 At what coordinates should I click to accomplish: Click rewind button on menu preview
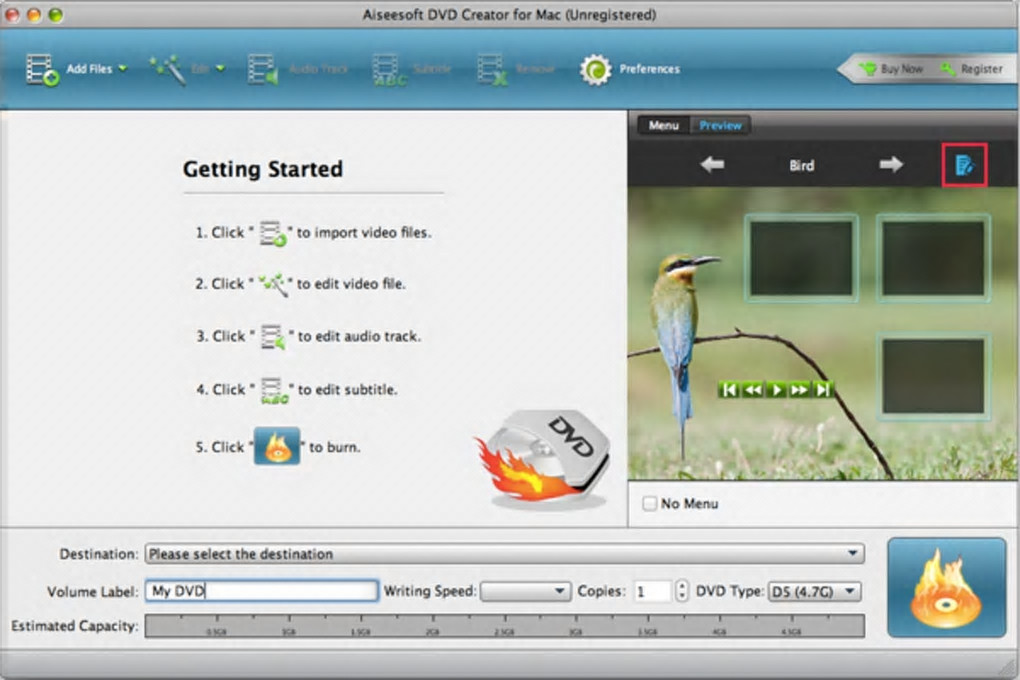[753, 390]
